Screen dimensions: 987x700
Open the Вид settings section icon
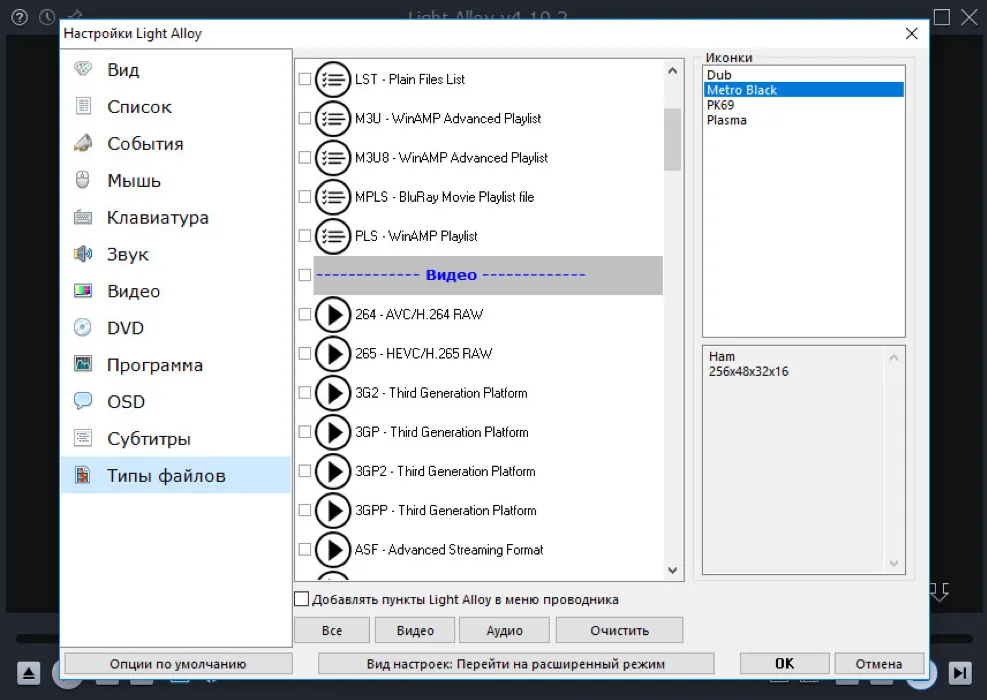[x=82, y=69]
